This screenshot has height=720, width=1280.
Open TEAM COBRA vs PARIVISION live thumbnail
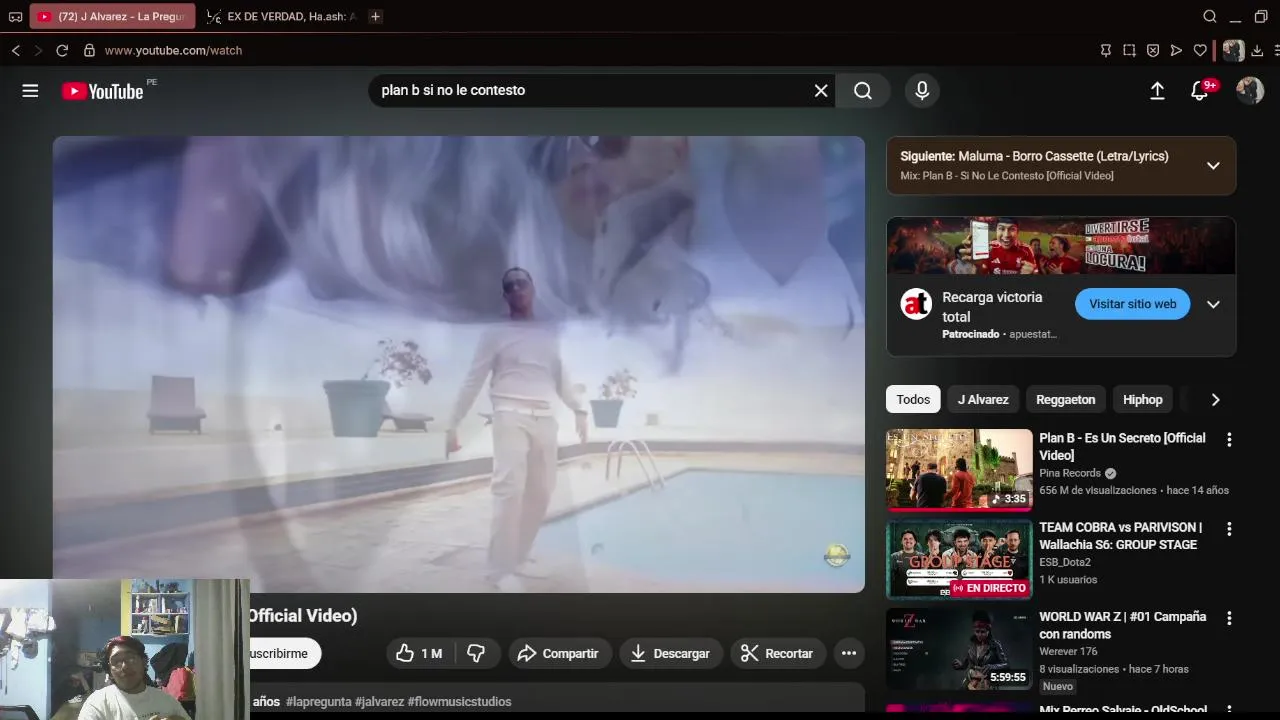pos(959,559)
